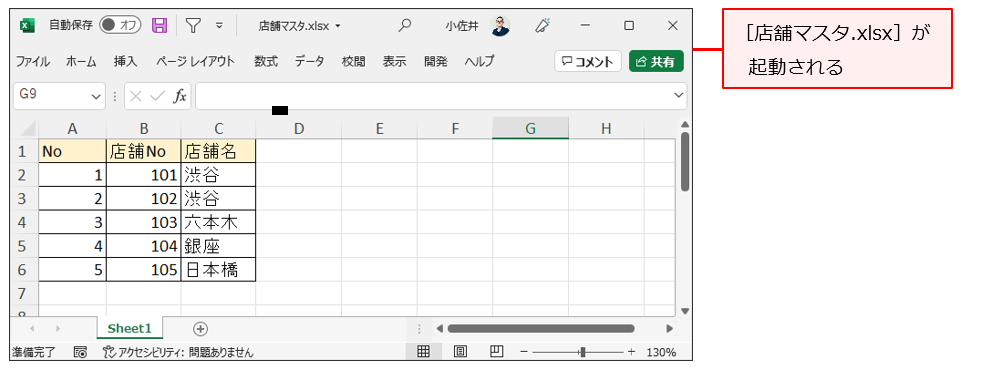Image resolution: width=989 pixels, height=372 pixels.
Task: Add a new sheet with plus icon
Action: (201, 328)
